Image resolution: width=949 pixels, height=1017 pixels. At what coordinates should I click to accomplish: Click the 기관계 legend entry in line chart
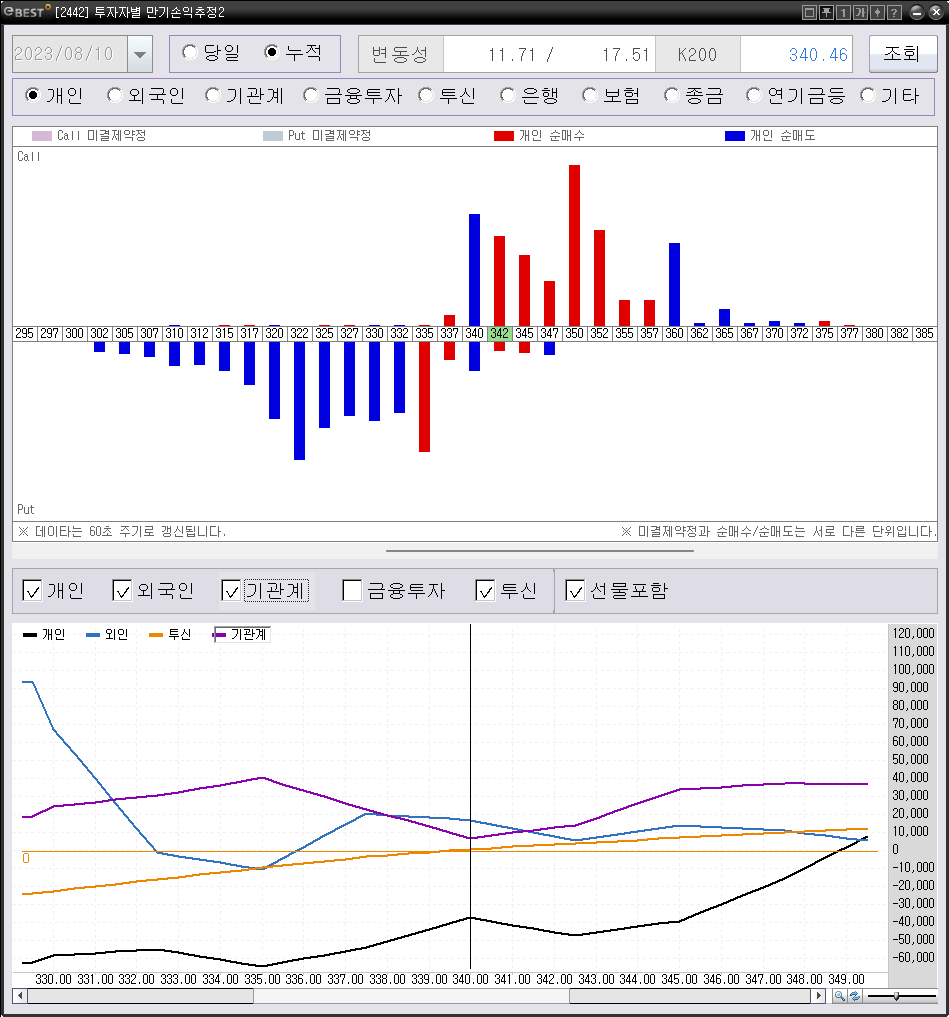241,634
